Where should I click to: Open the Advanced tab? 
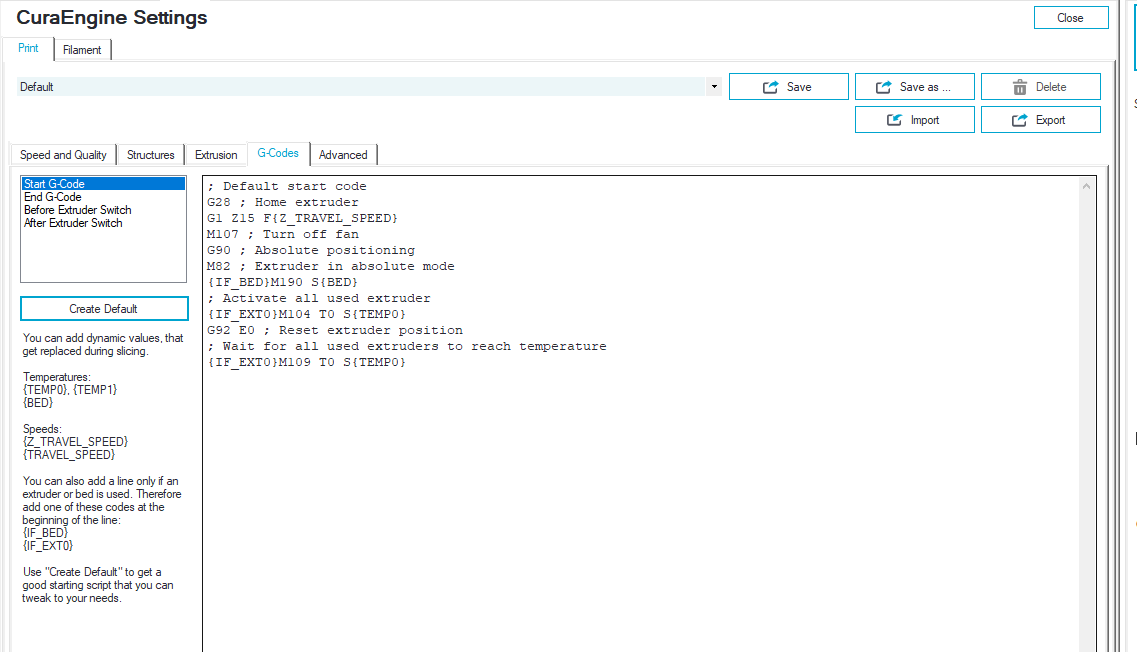click(343, 154)
